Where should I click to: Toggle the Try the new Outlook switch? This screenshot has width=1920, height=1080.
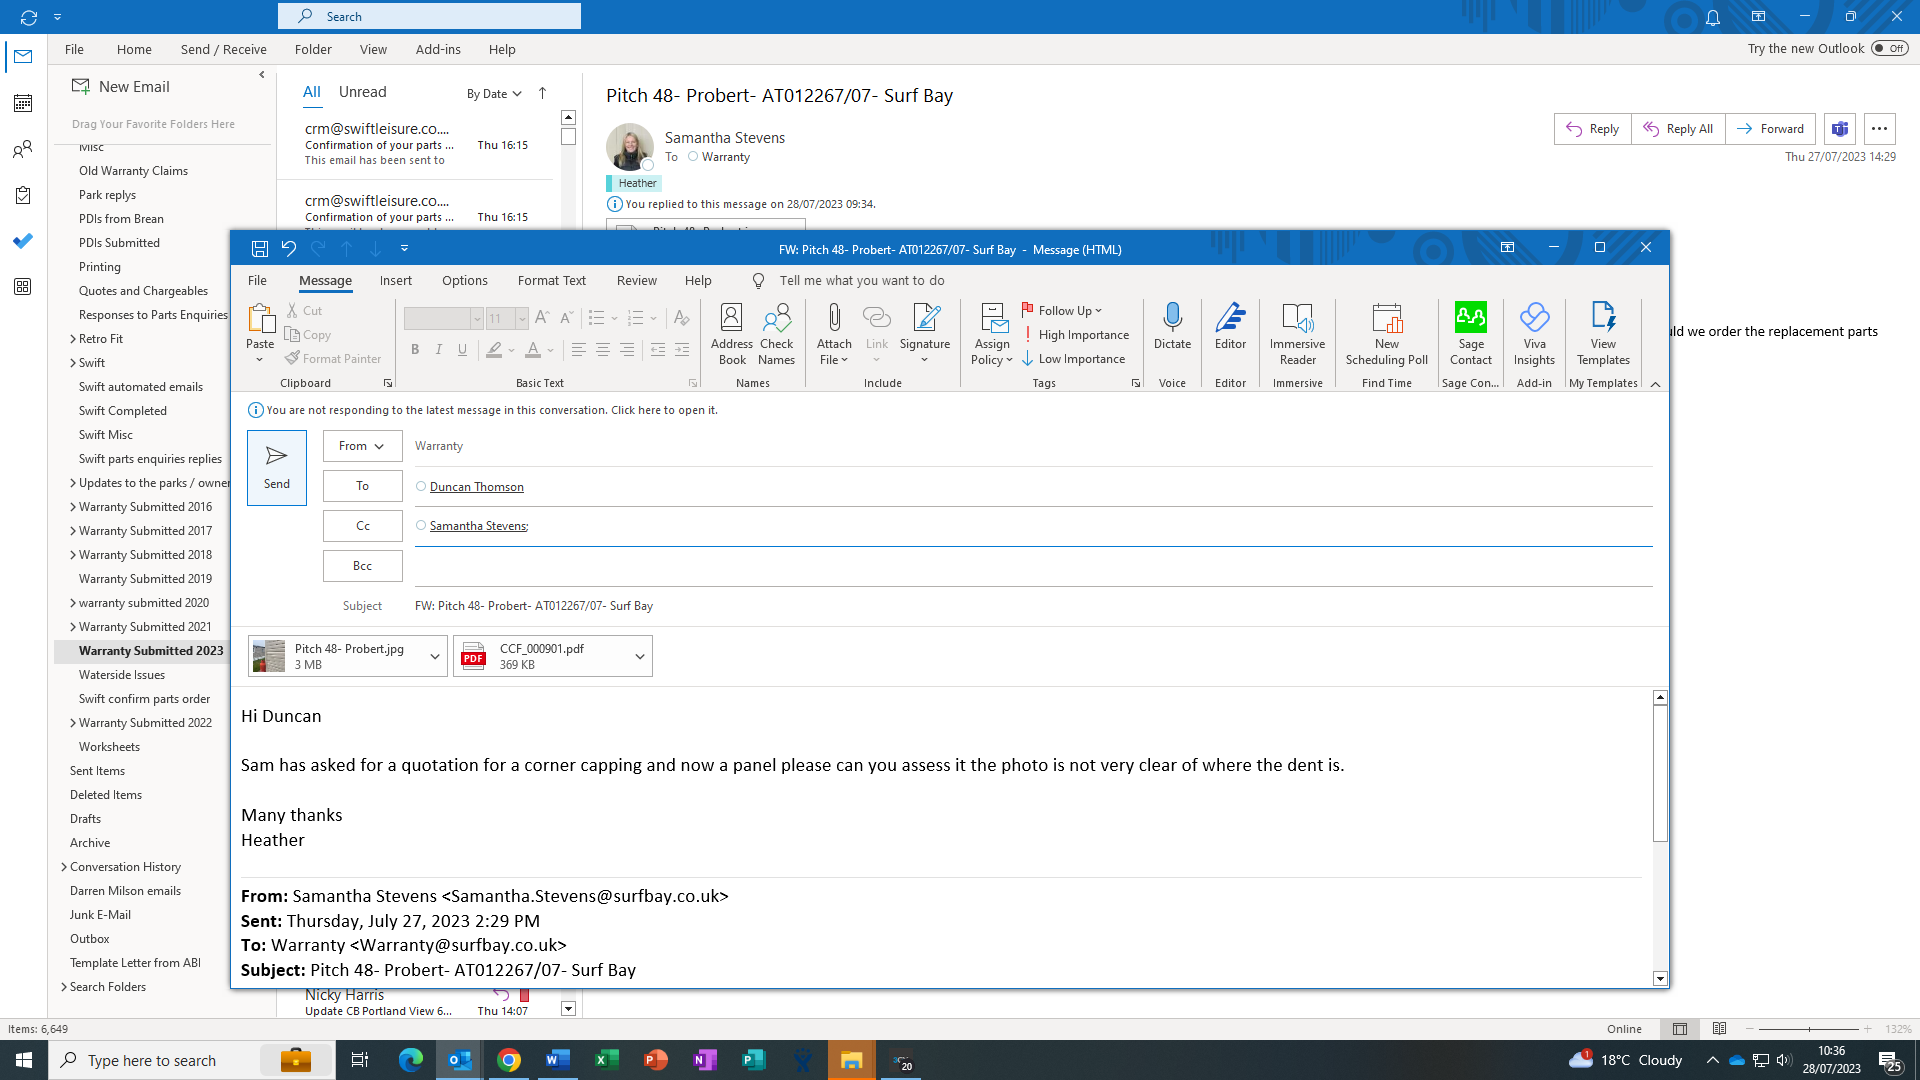[1889, 48]
